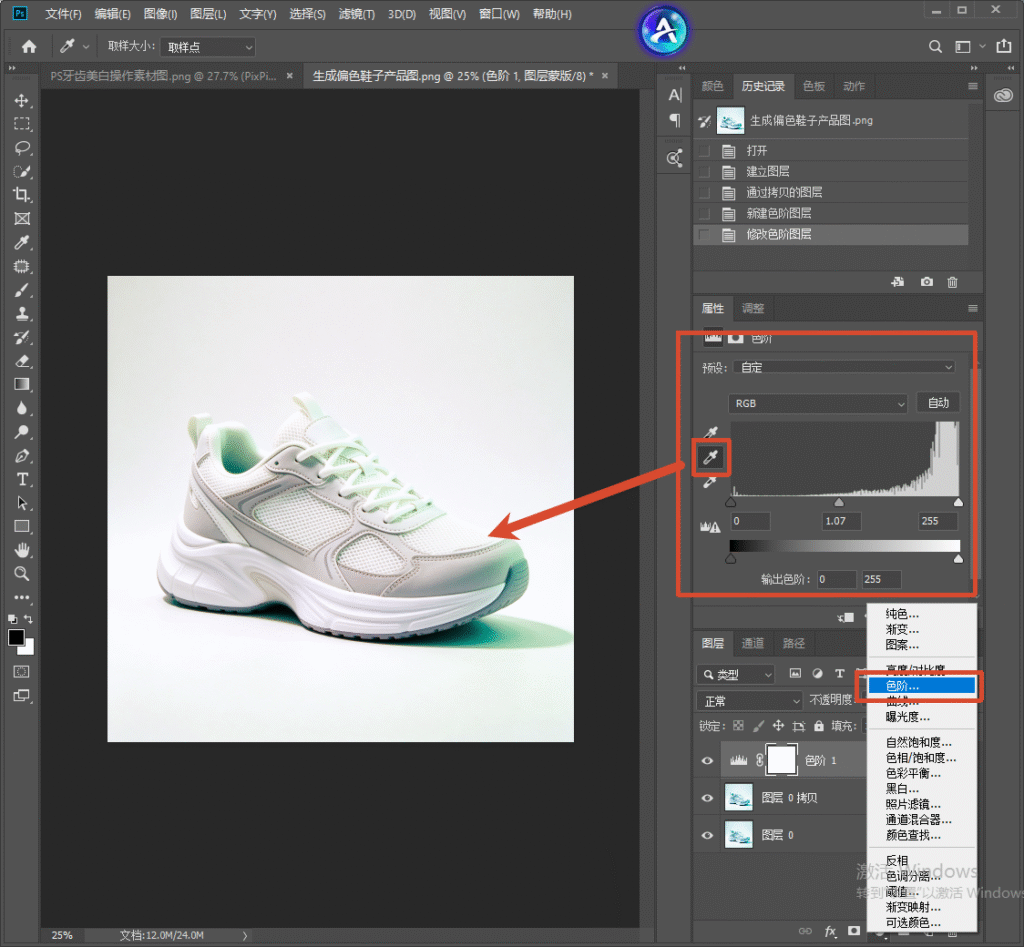Close the 生成偏色鞋子产品图.png document tab
The image size is (1024, 947).
pos(605,76)
